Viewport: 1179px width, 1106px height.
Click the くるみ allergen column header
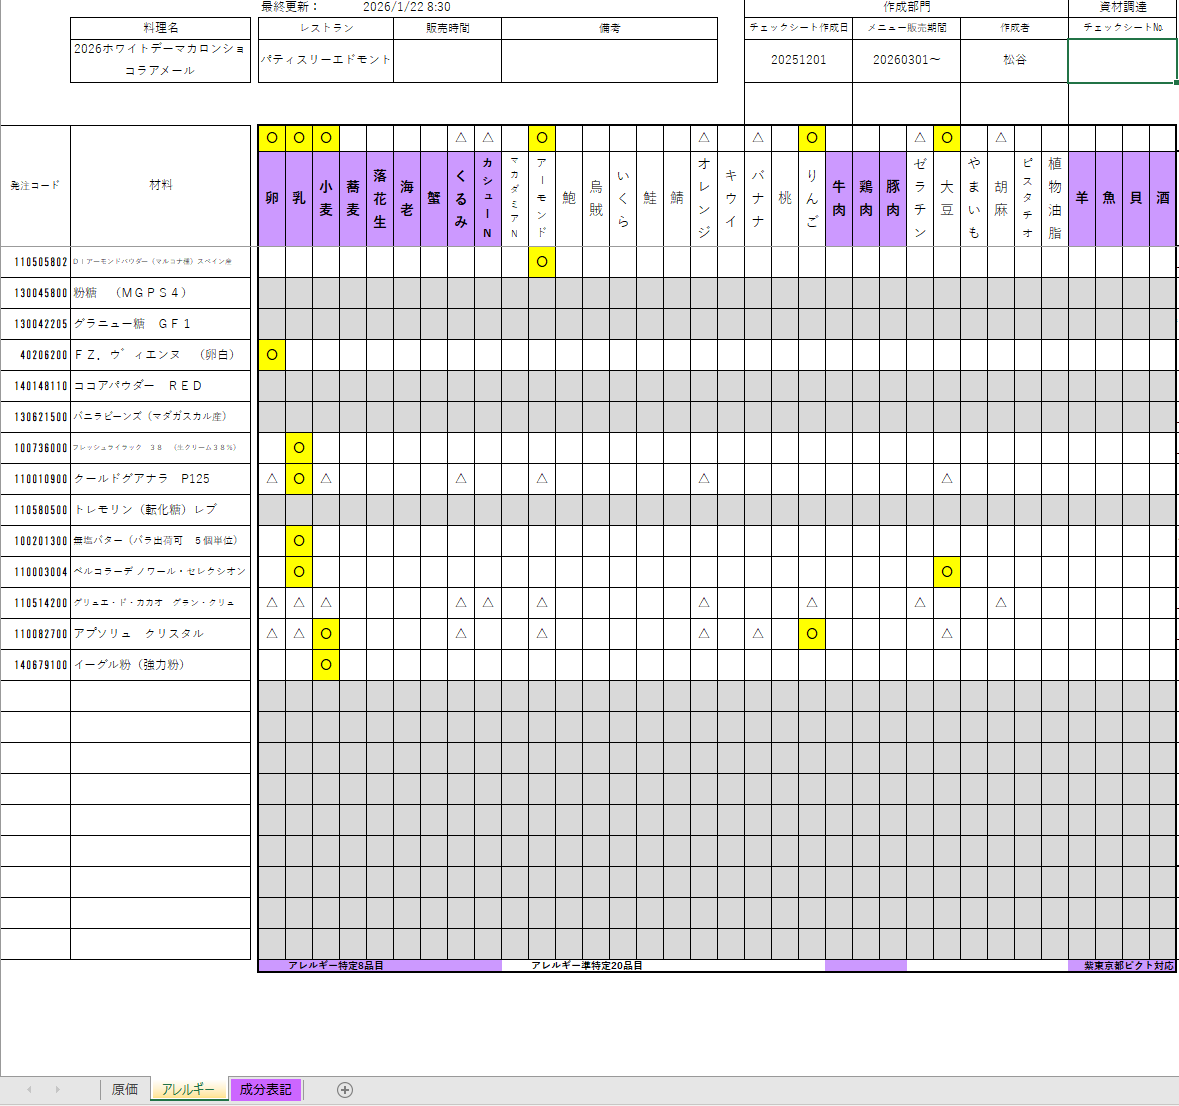[461, 198]
